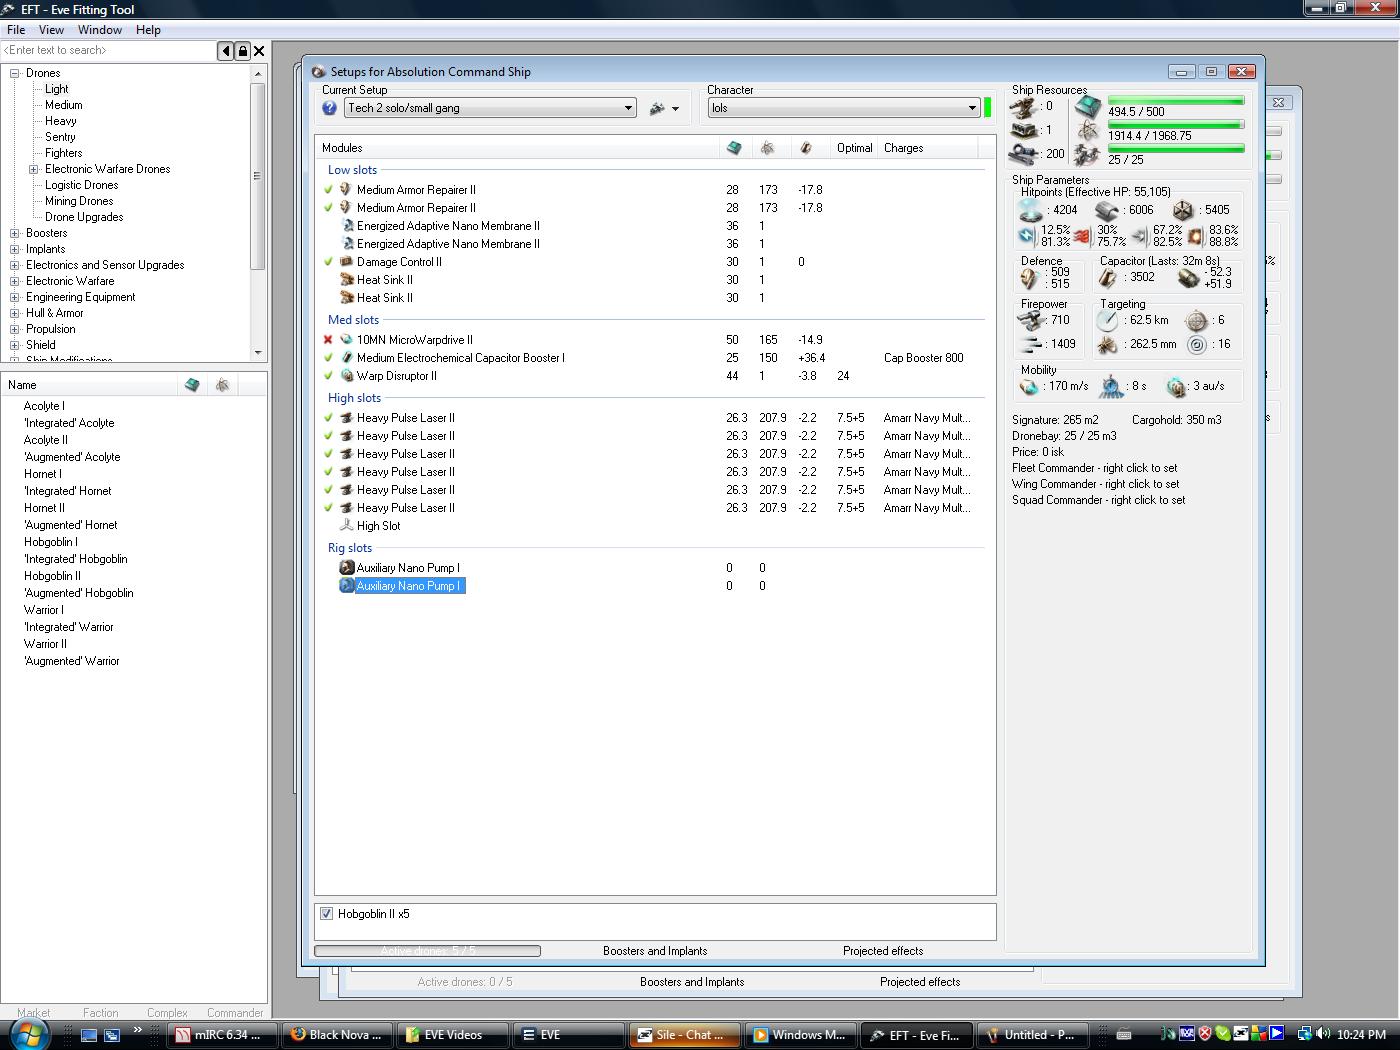1400x1050 pixels.
Task: Click the blue help icon next to Current Setup
Action: click(x=329, y=108)
